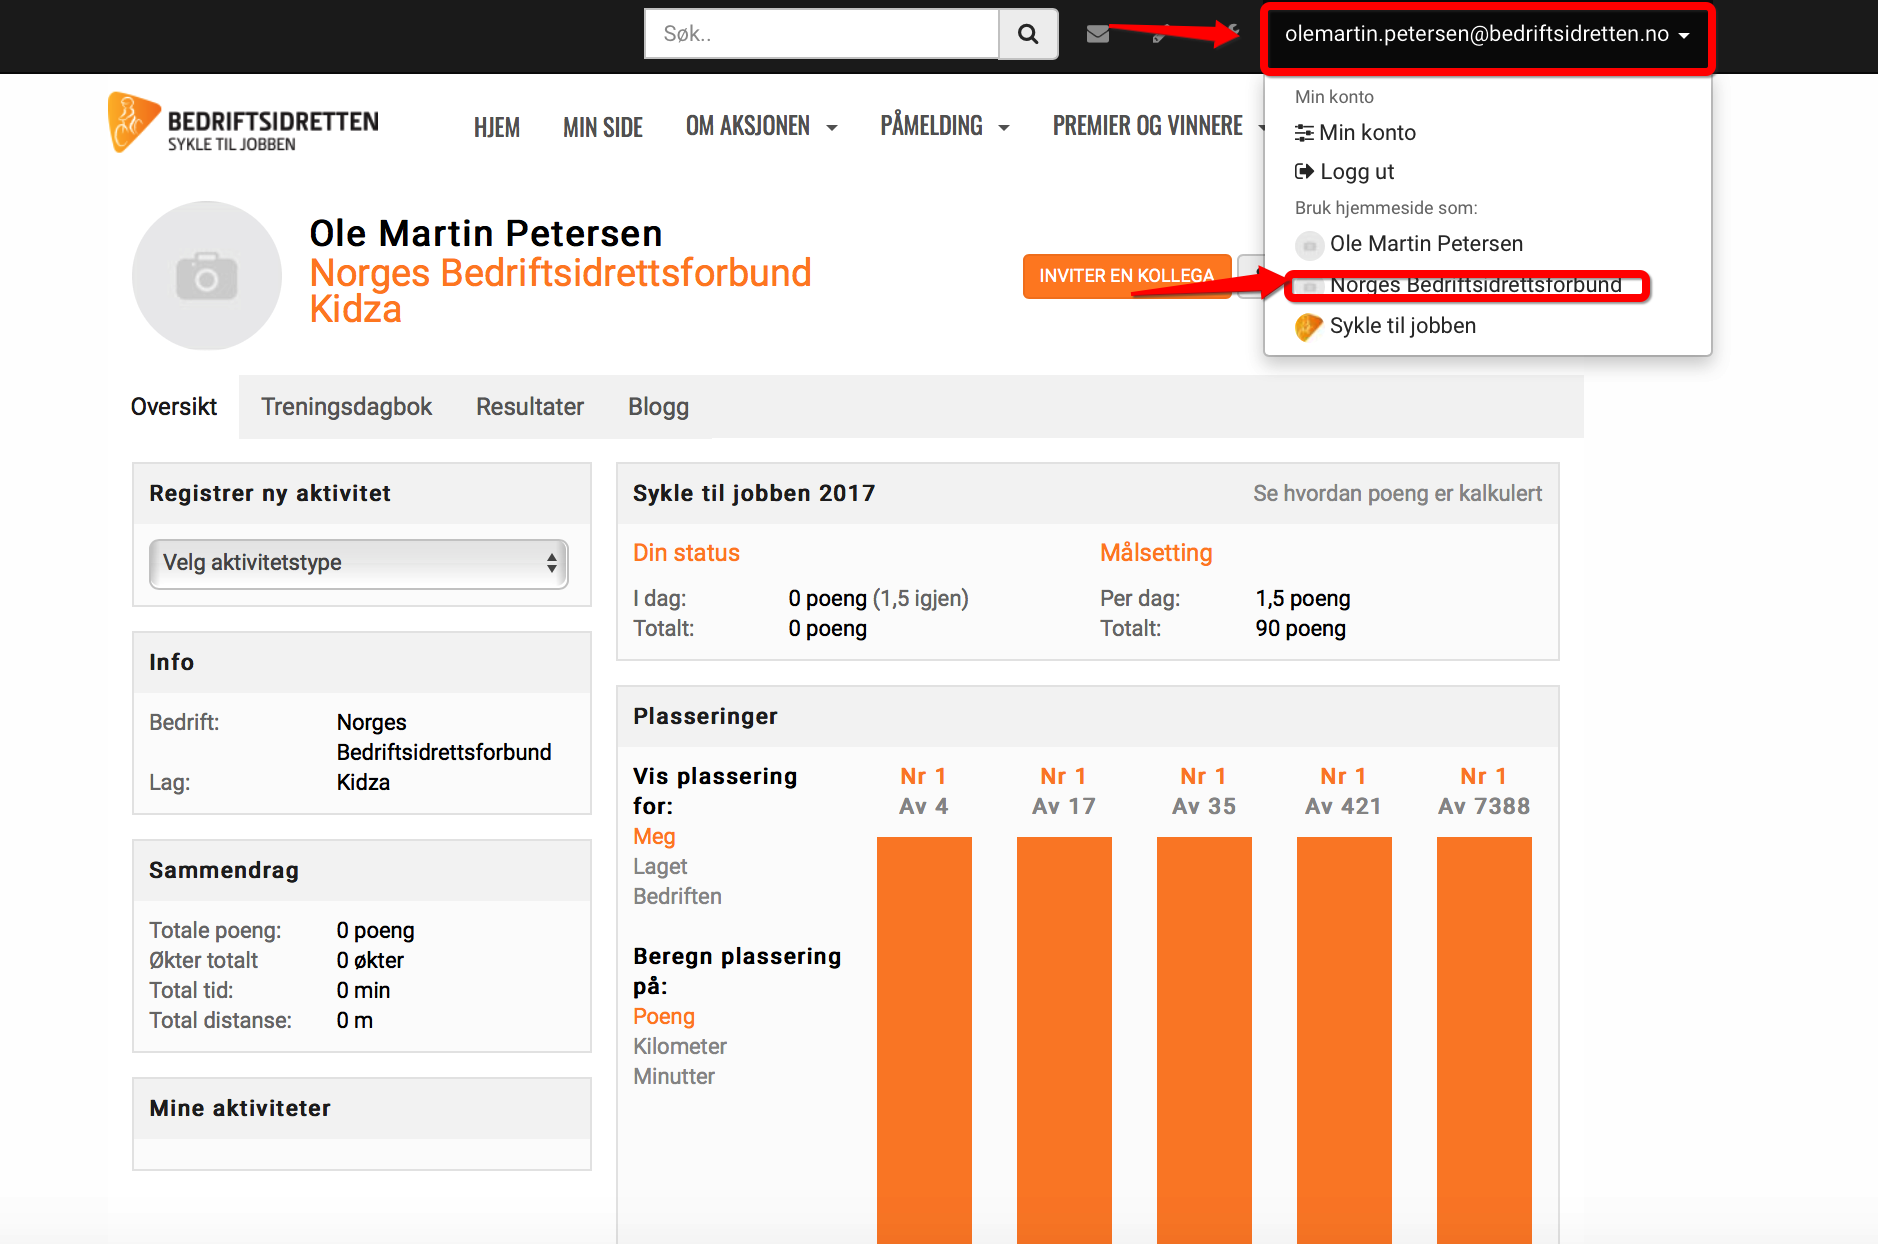Choose Logg ut from the account menu
The image size is (1878, 1244).
coord(1357,172)
